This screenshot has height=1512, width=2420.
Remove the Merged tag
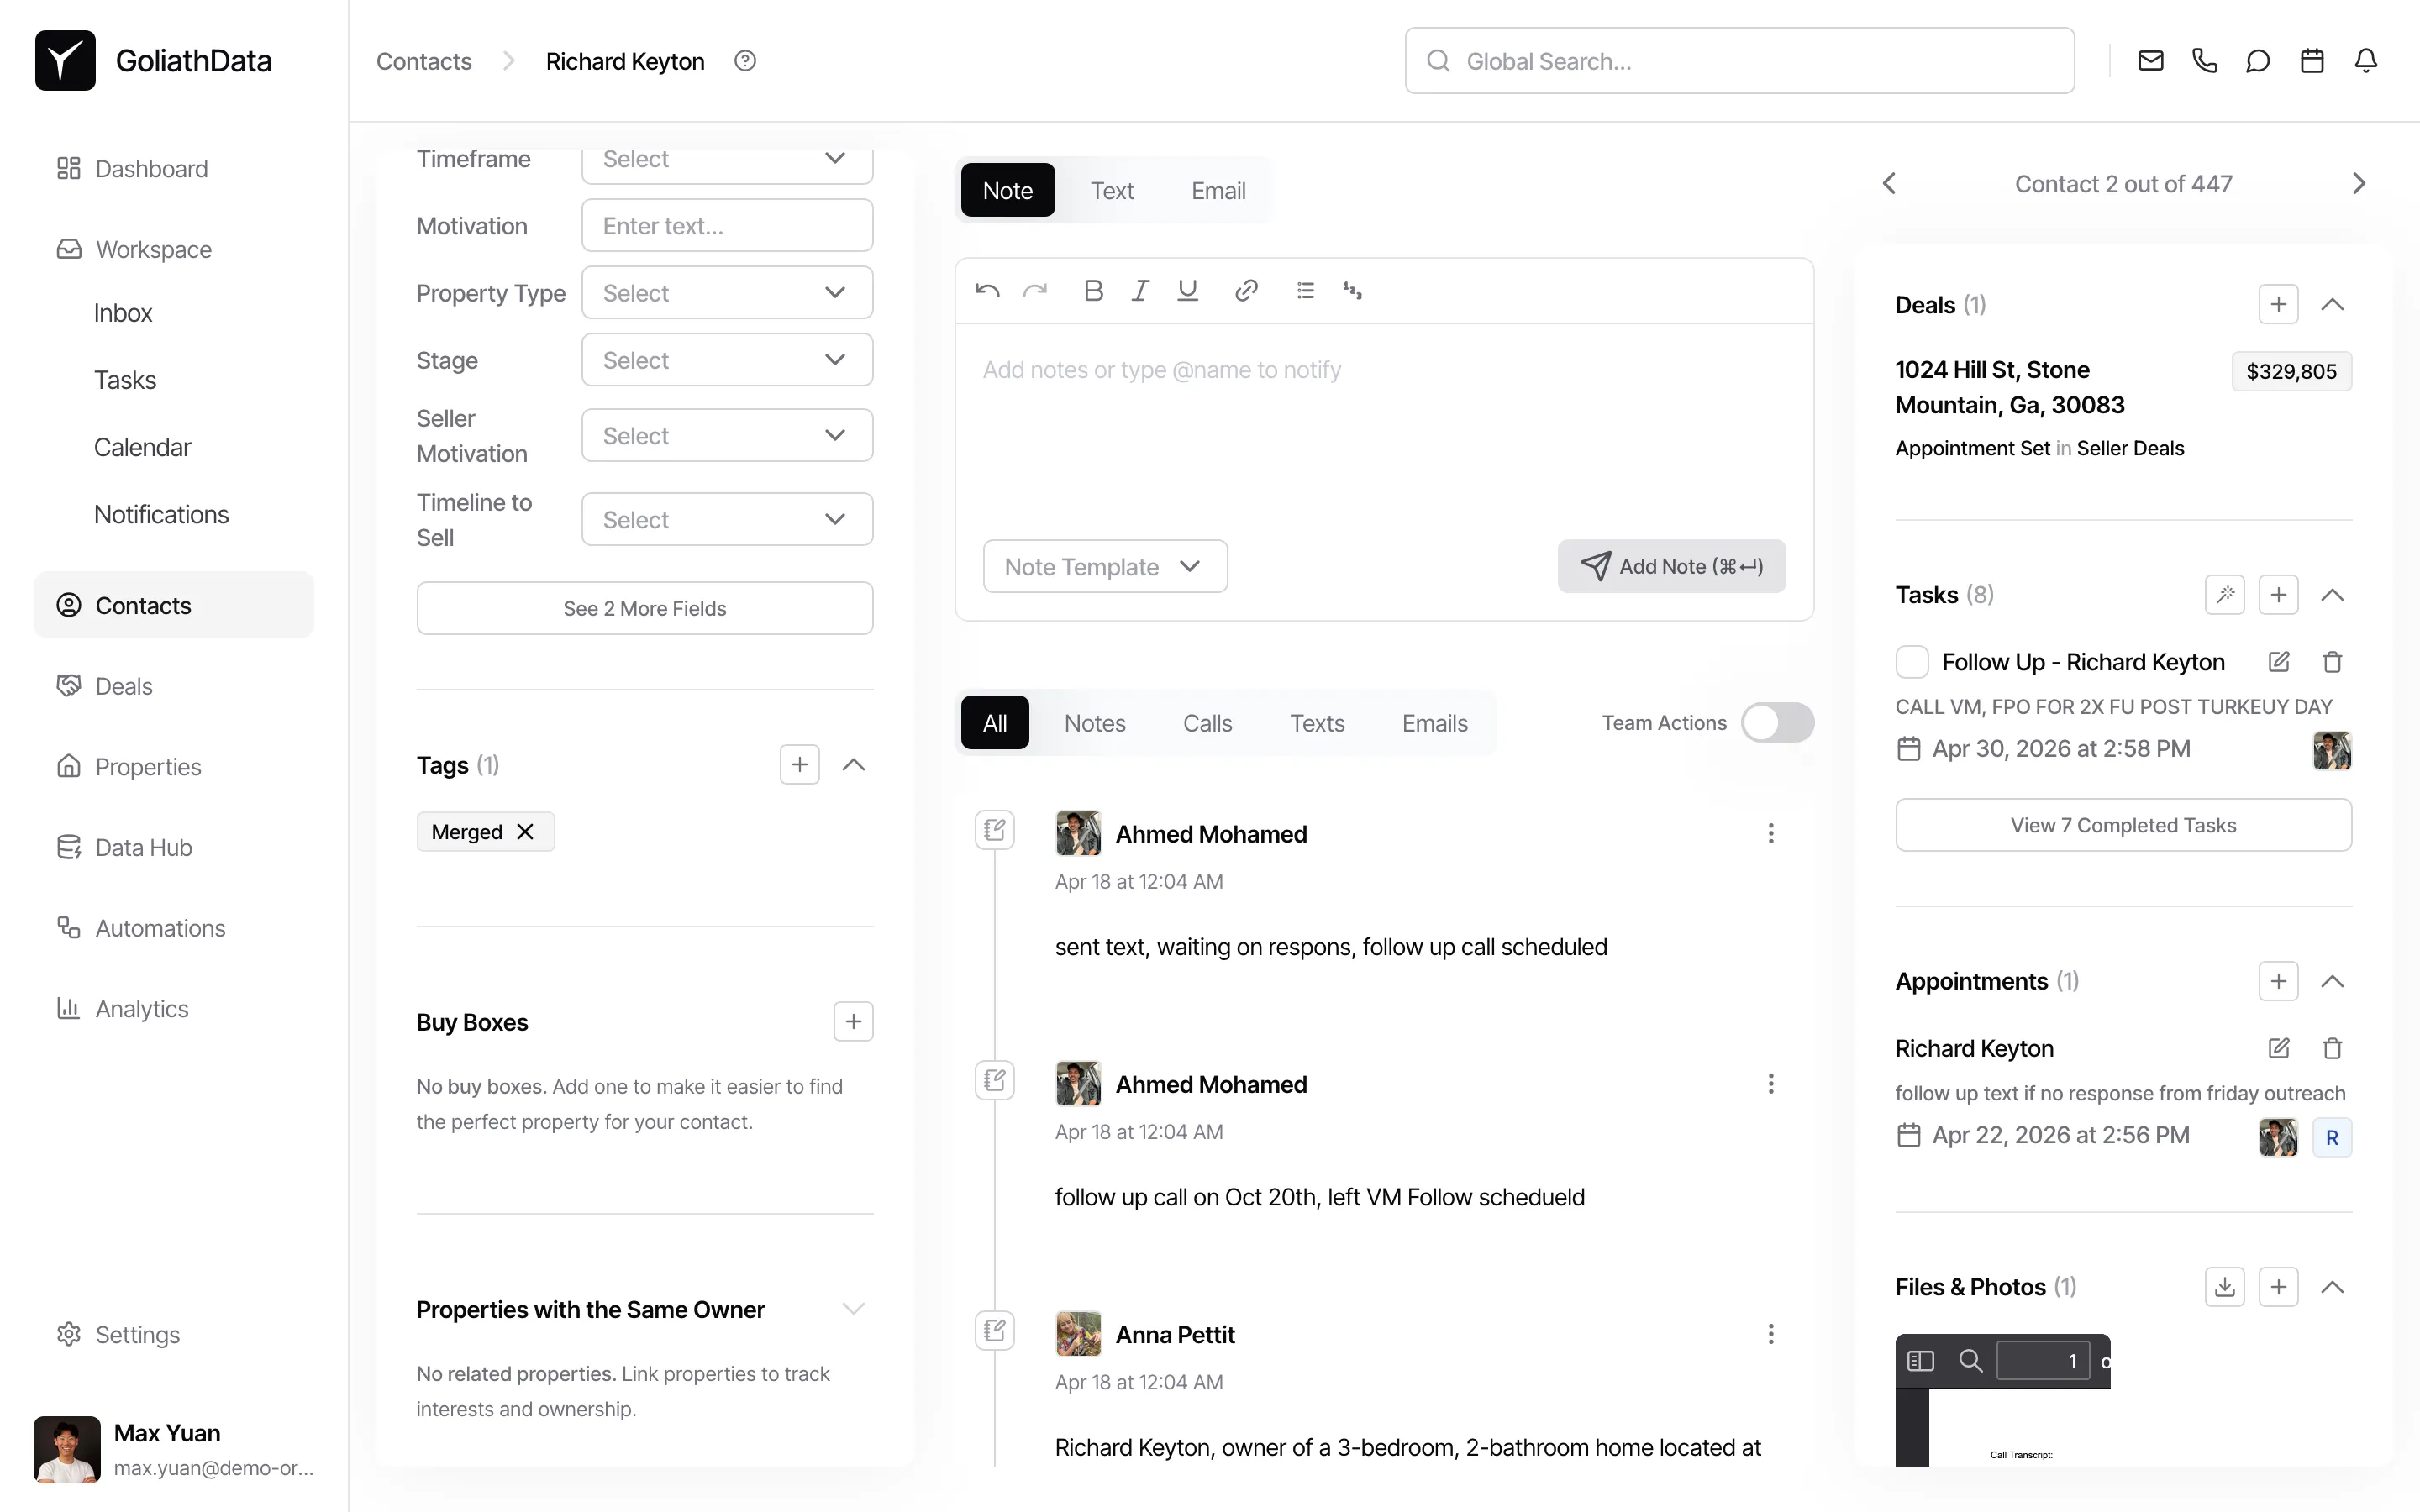(x=525, y=832)
